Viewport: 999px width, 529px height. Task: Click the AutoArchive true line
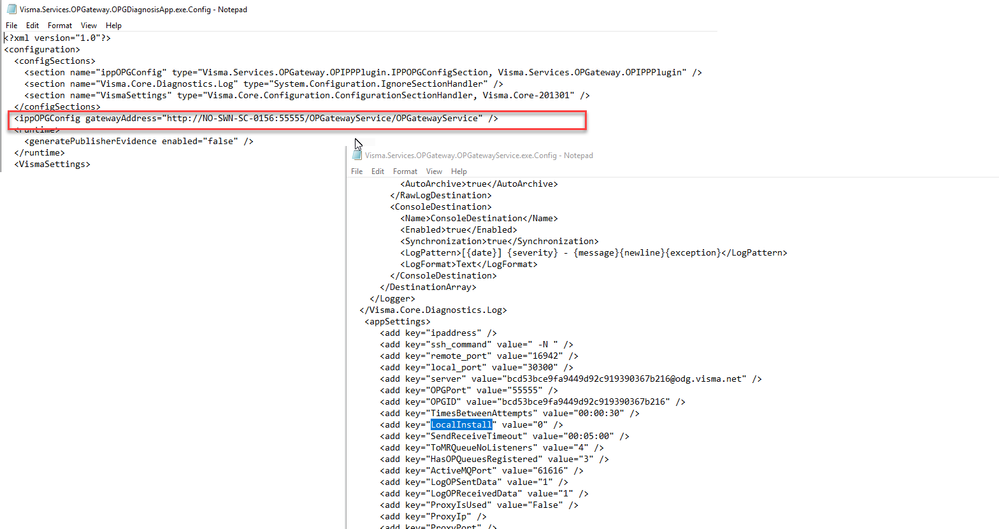[x=479, y=184]
